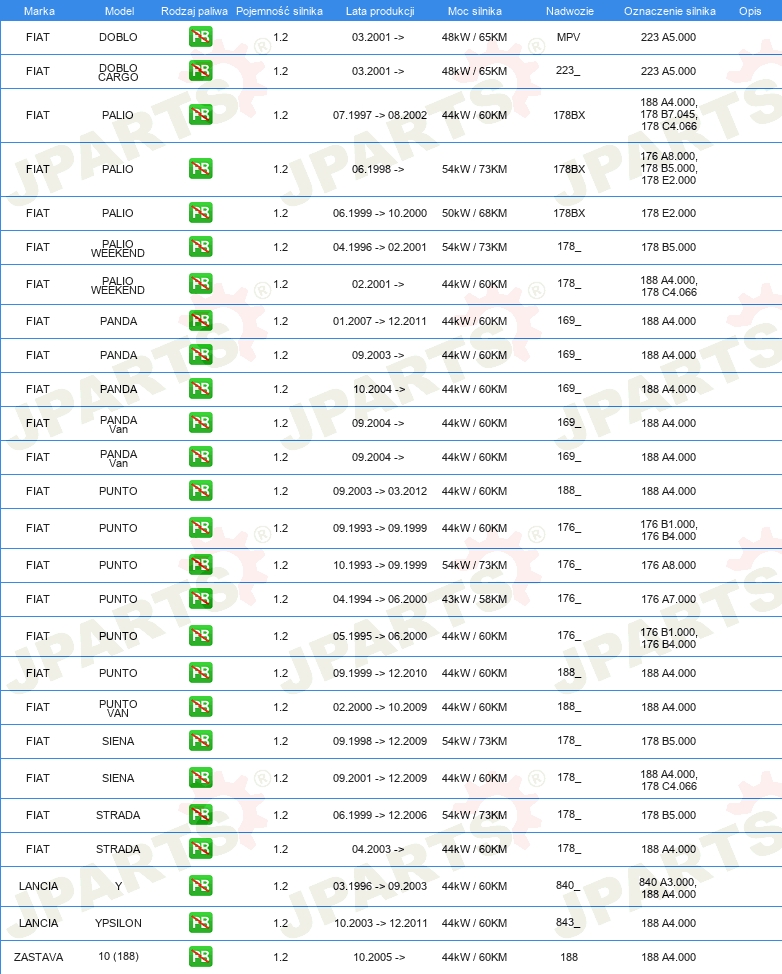Click the fuel icon in the STRADA 06.1999 row

pos(201,814)
